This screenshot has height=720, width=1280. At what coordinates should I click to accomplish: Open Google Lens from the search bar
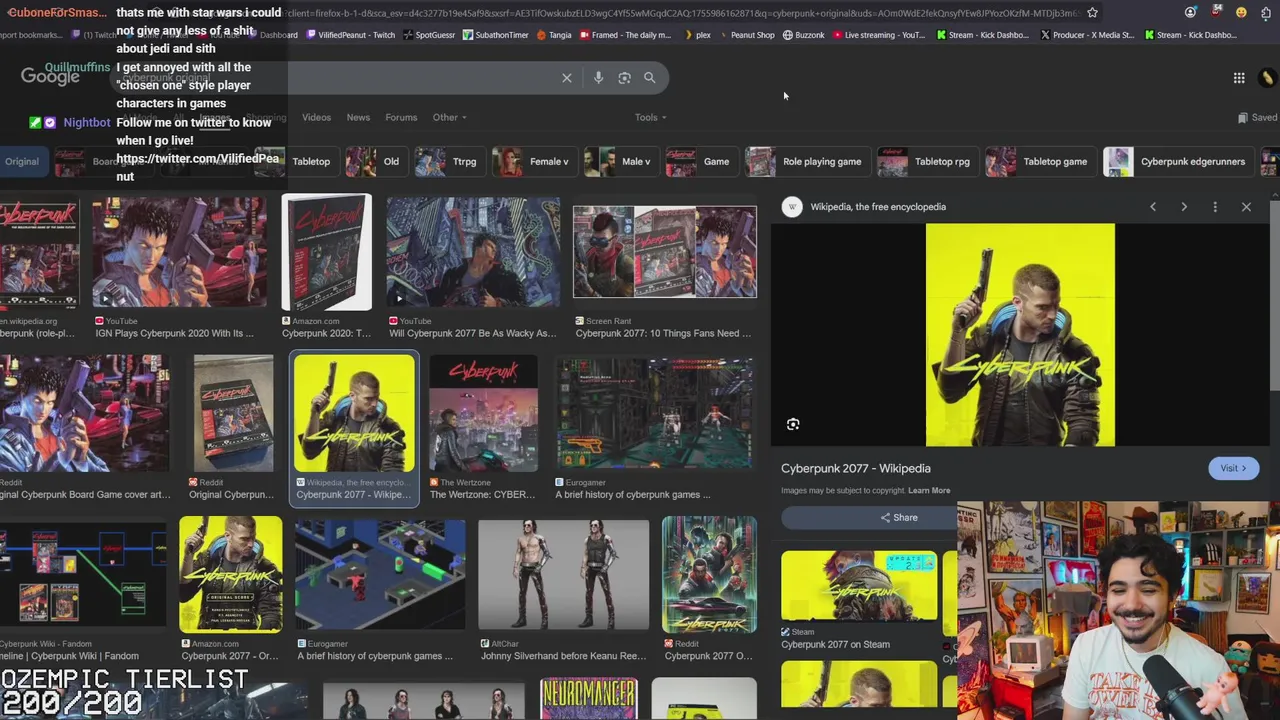(x=624, y=78)
